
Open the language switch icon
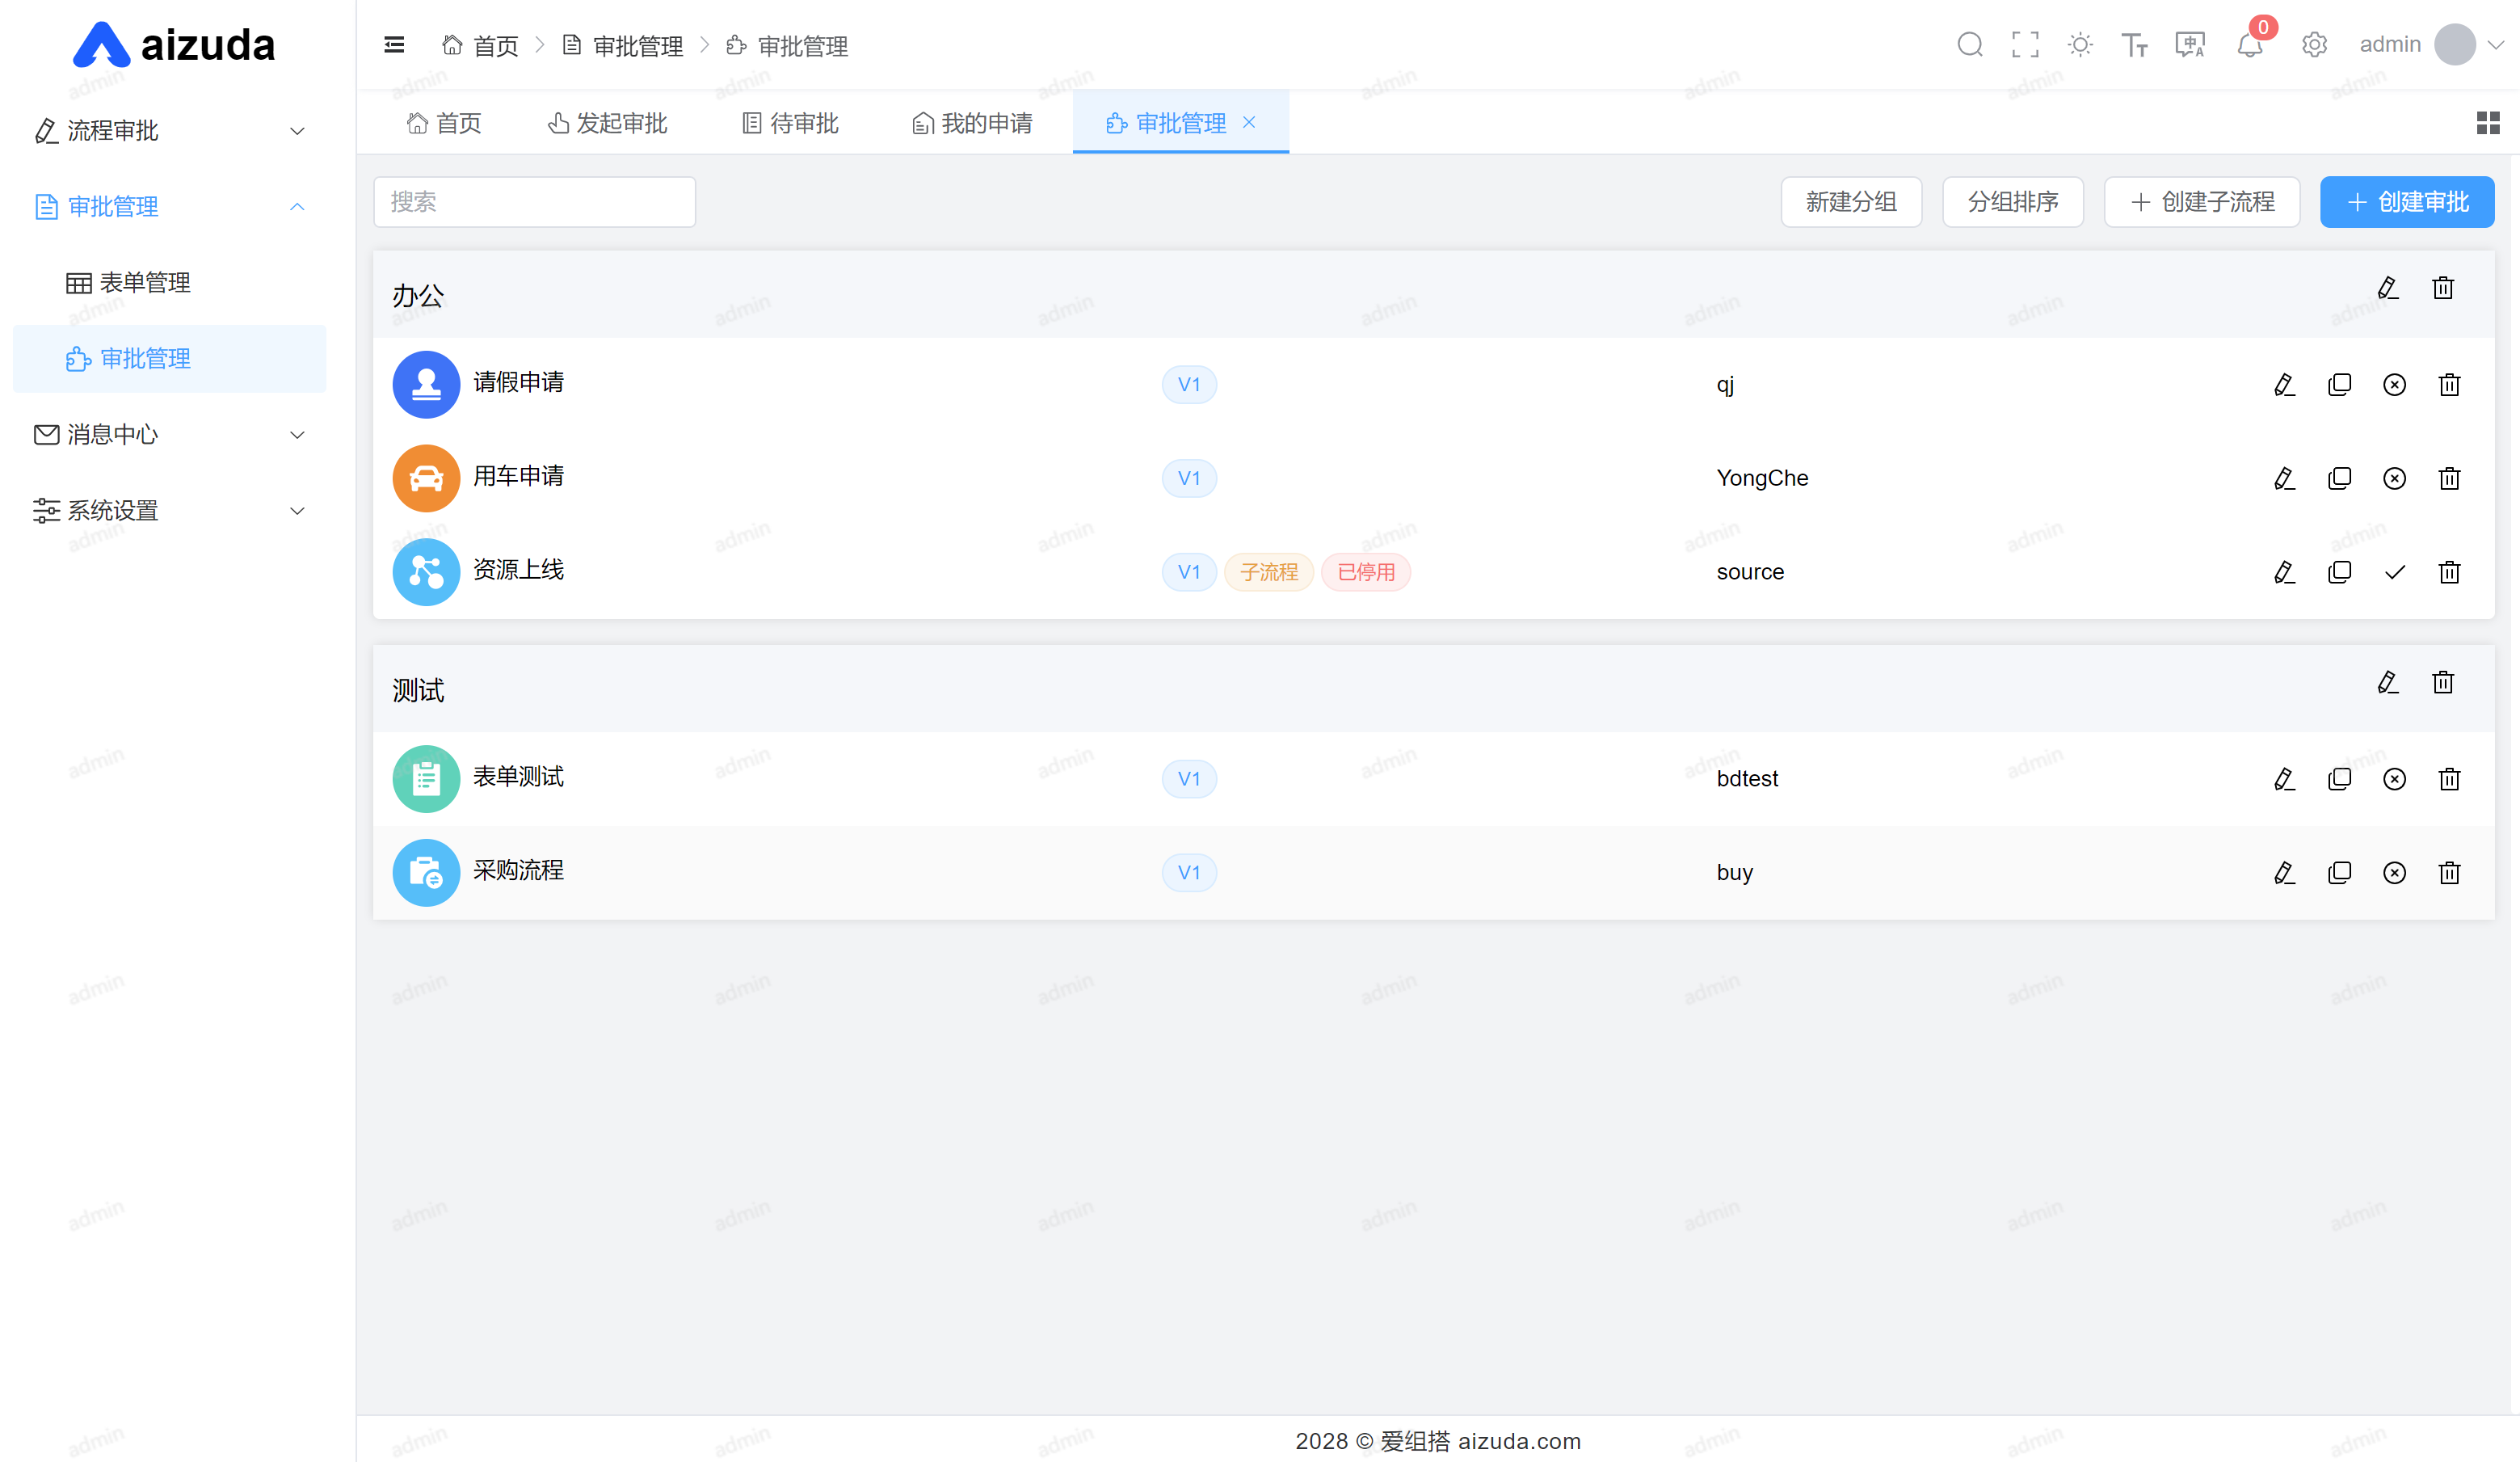[x=2190, y=45]
